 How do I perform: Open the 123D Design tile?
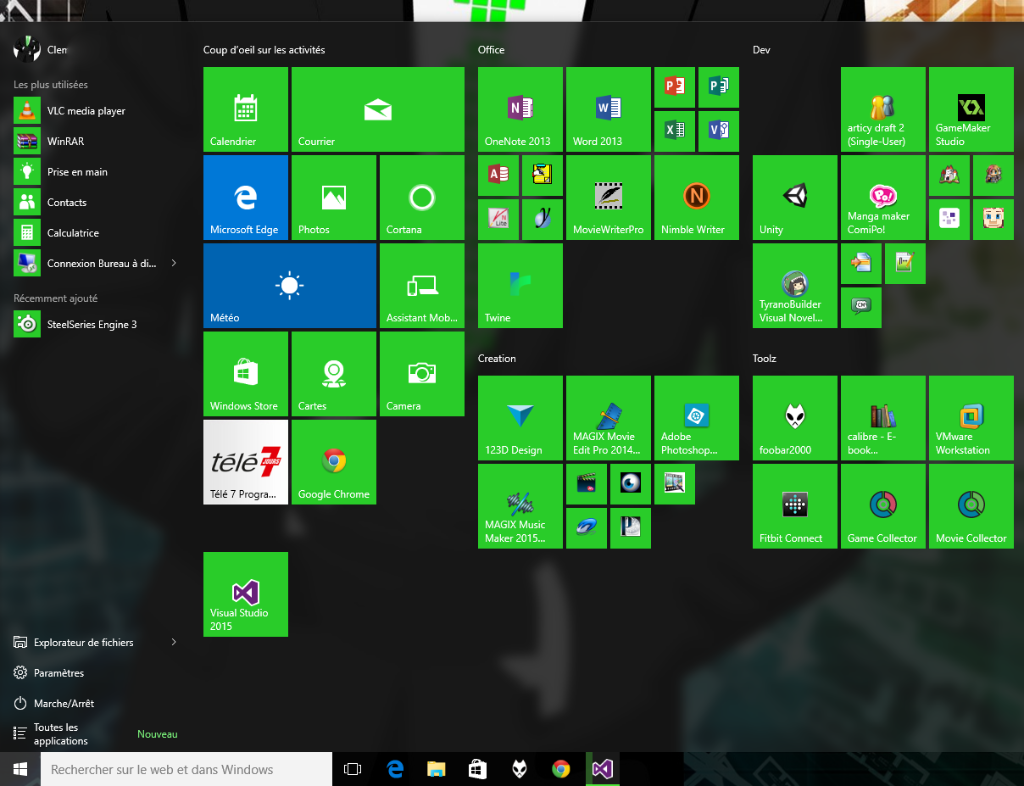point(520,418)
